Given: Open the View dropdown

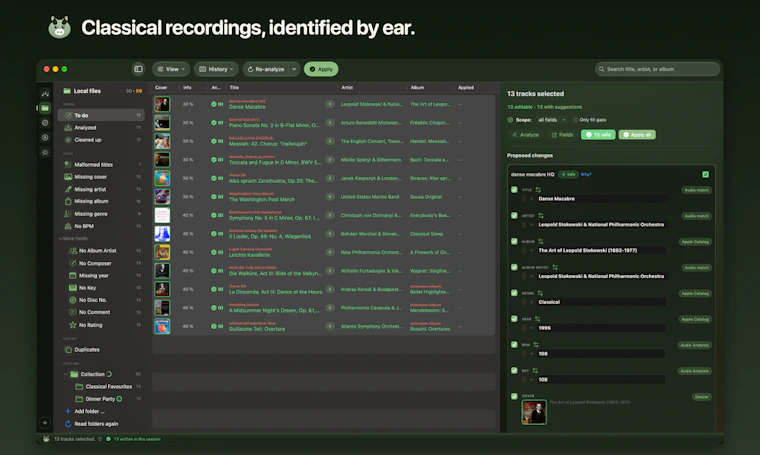Looking at the screenshot, I should 171,69.
